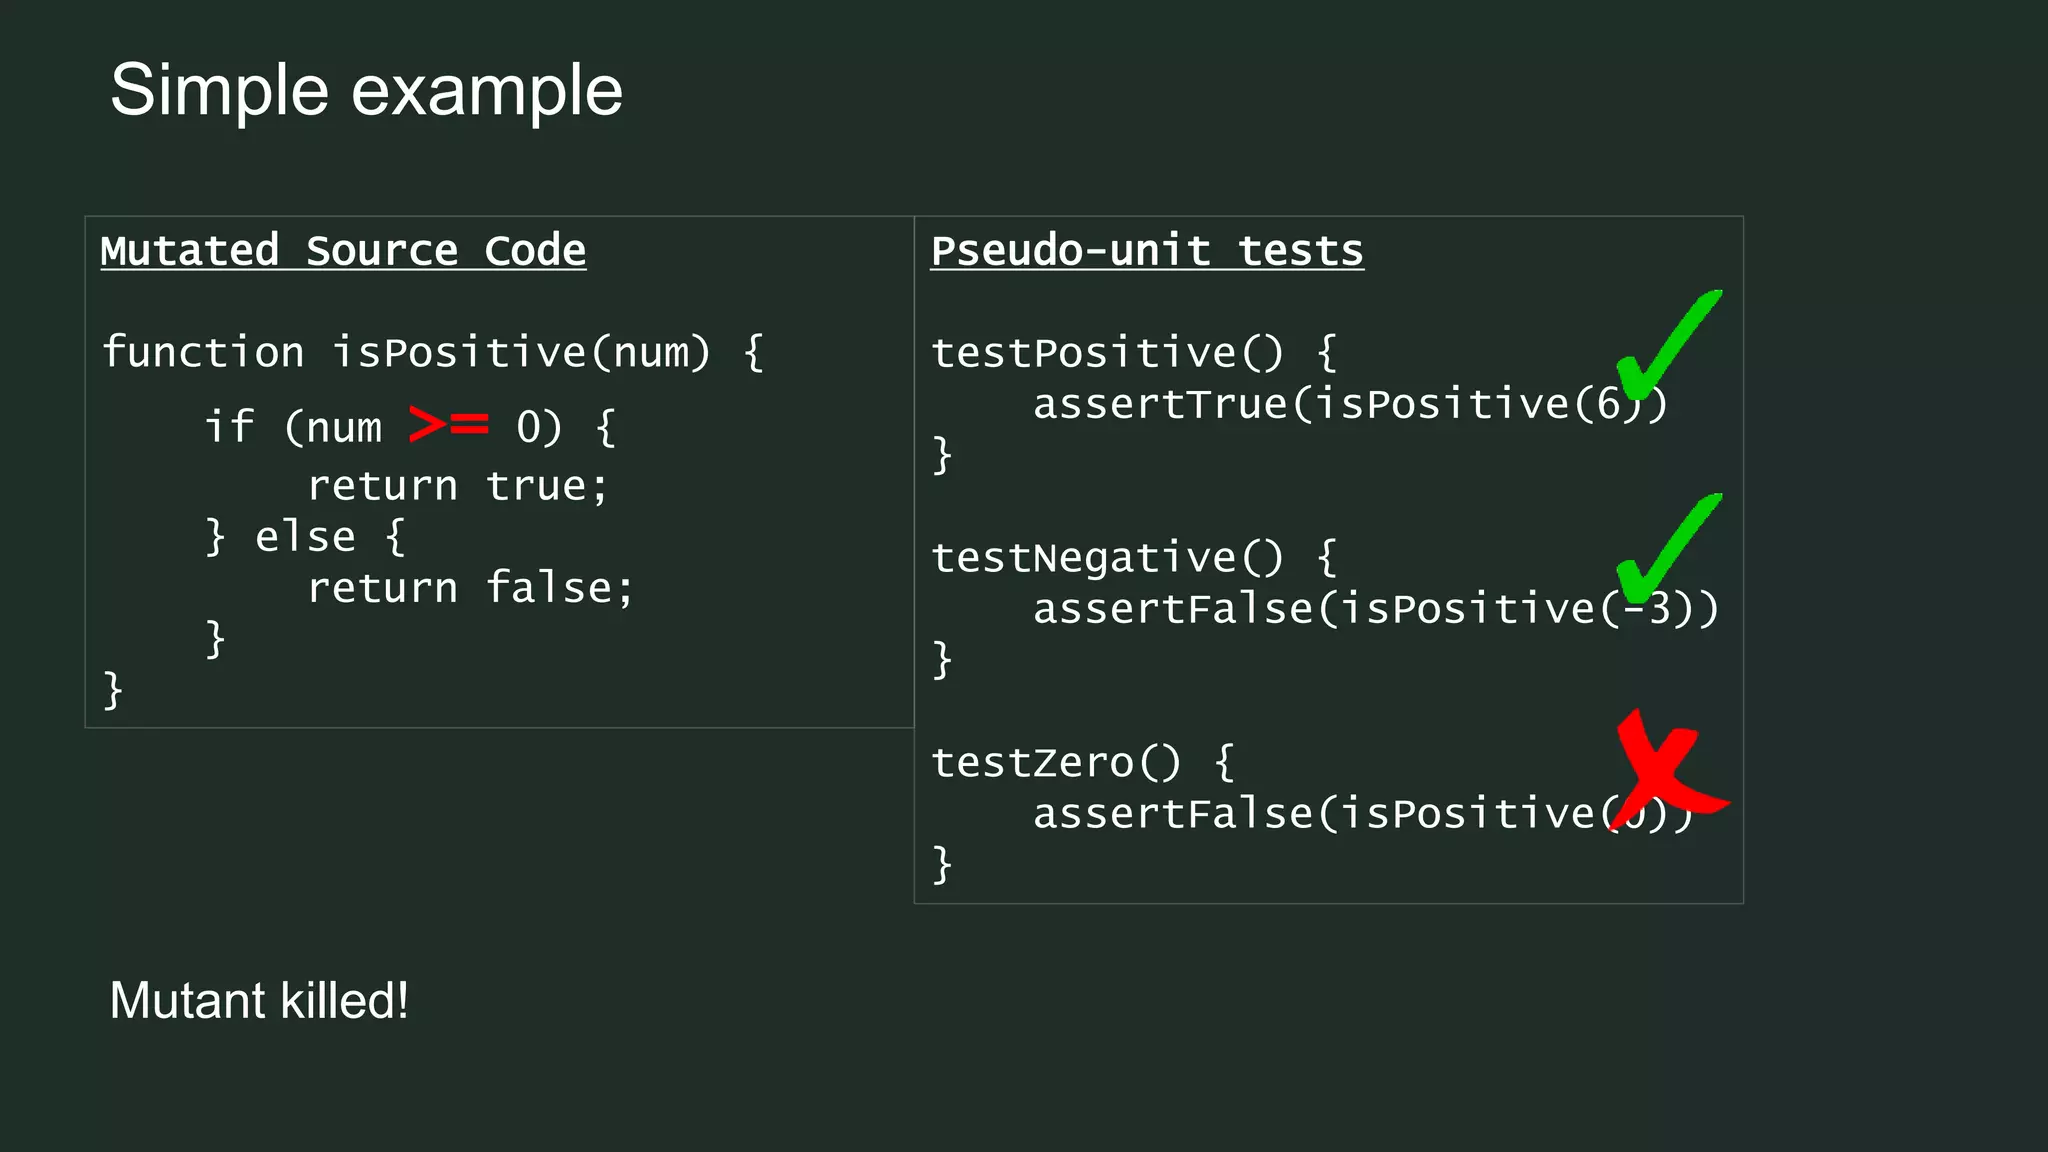Click the green checkmark beside testPositive
This screenshot has width=2048, height=1152.
(1665, 346)
